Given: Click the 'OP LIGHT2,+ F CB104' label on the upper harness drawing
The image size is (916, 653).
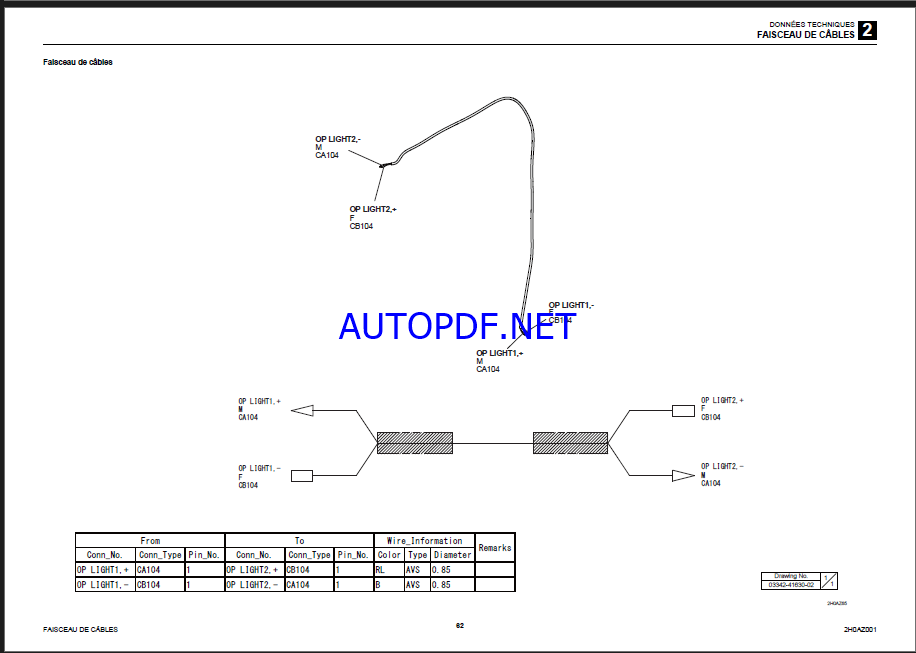Looking at the screenshot, I should click(372, 217).
